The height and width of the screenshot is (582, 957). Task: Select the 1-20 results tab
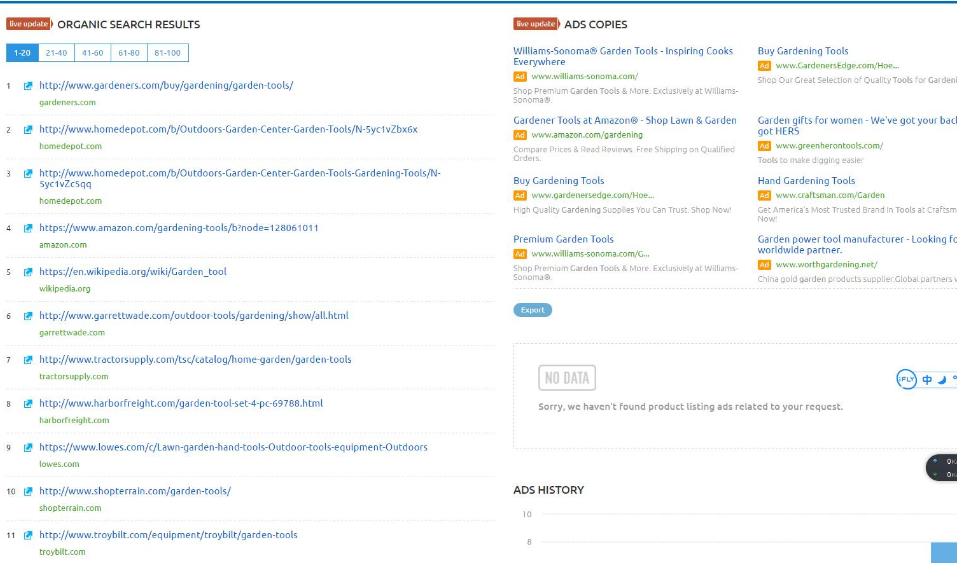(x=22, y=53)
